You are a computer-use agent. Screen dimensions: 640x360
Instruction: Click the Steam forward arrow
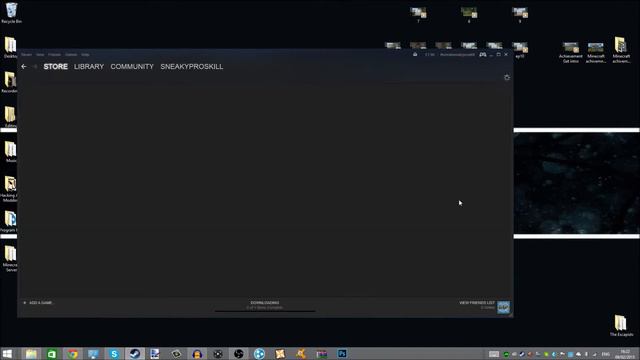point(35,67)
